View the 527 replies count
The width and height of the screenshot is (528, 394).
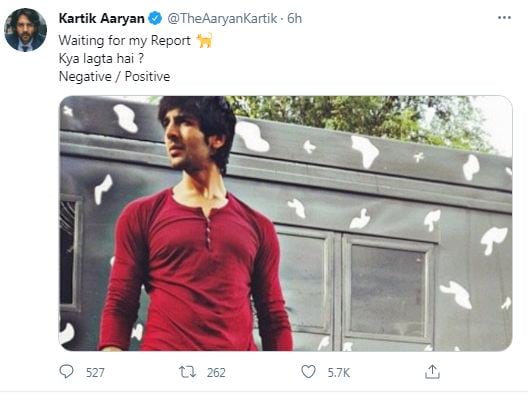pos(95,373)
